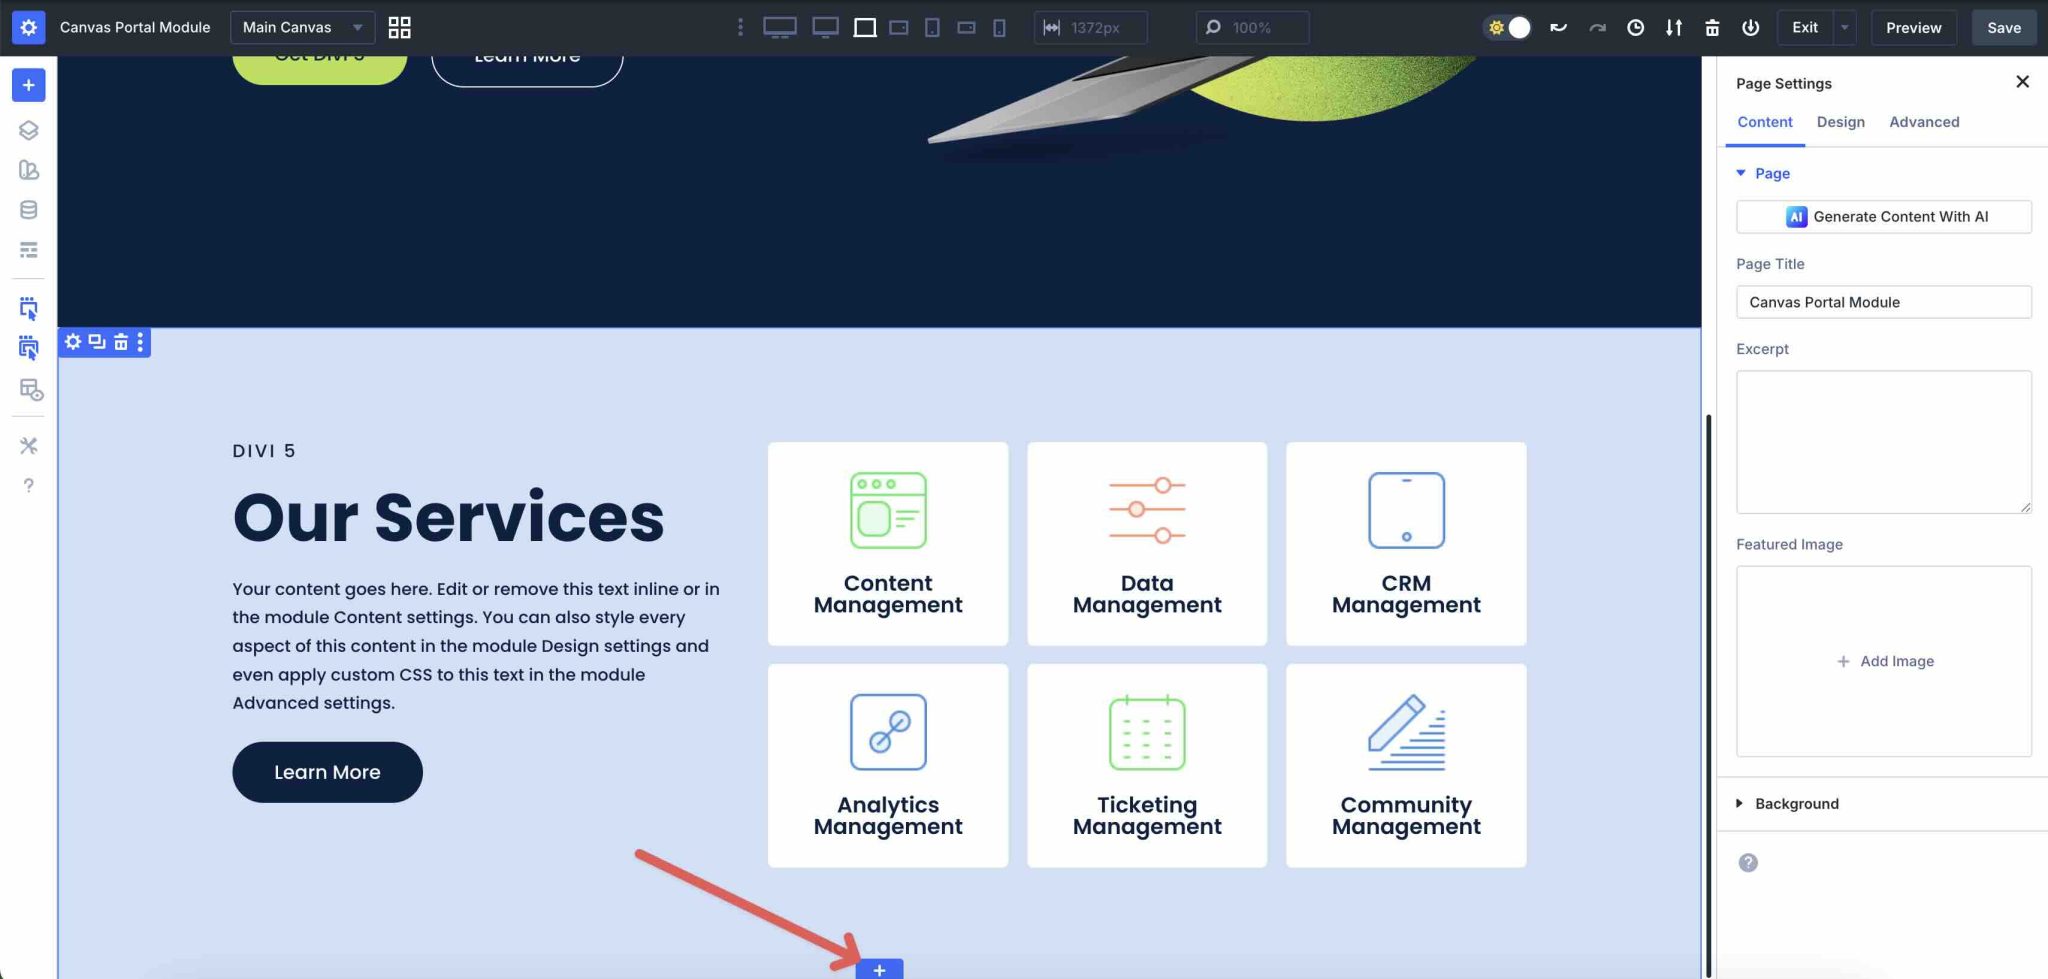Undo the last action in top bar
Viewport: 2048px width, 979px height.
(1558, 27)
